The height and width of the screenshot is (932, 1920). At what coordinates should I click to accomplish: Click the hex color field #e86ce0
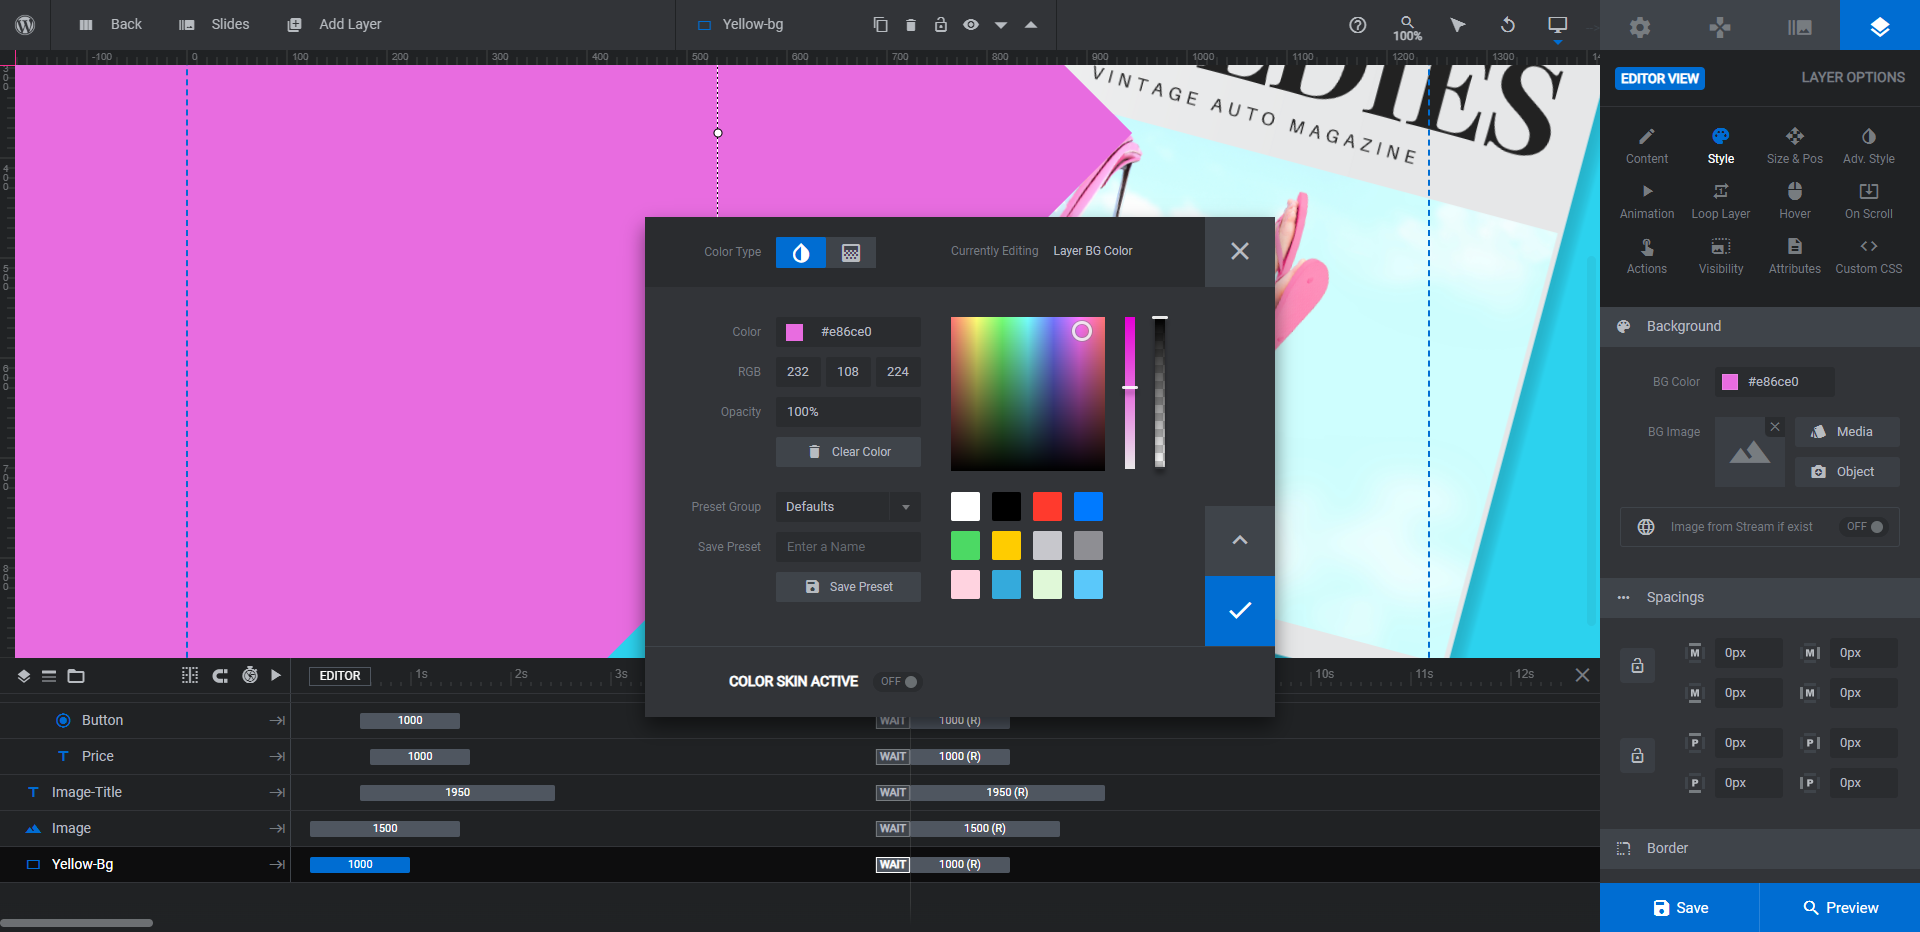848,332
